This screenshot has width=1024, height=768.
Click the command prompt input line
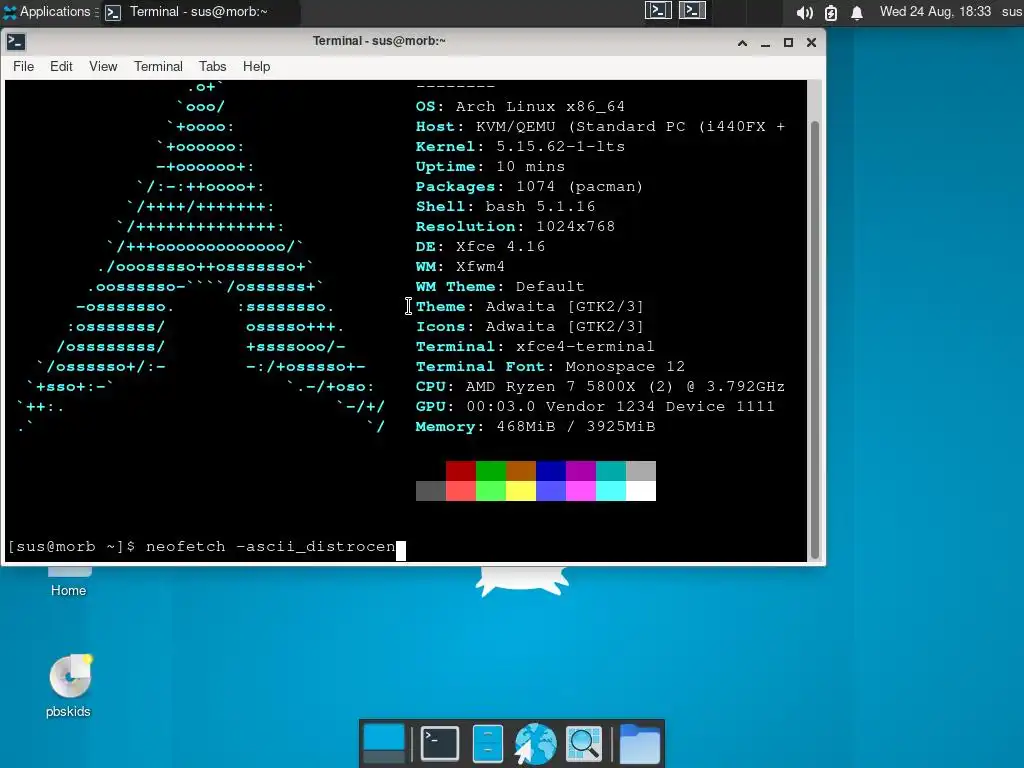206,547
